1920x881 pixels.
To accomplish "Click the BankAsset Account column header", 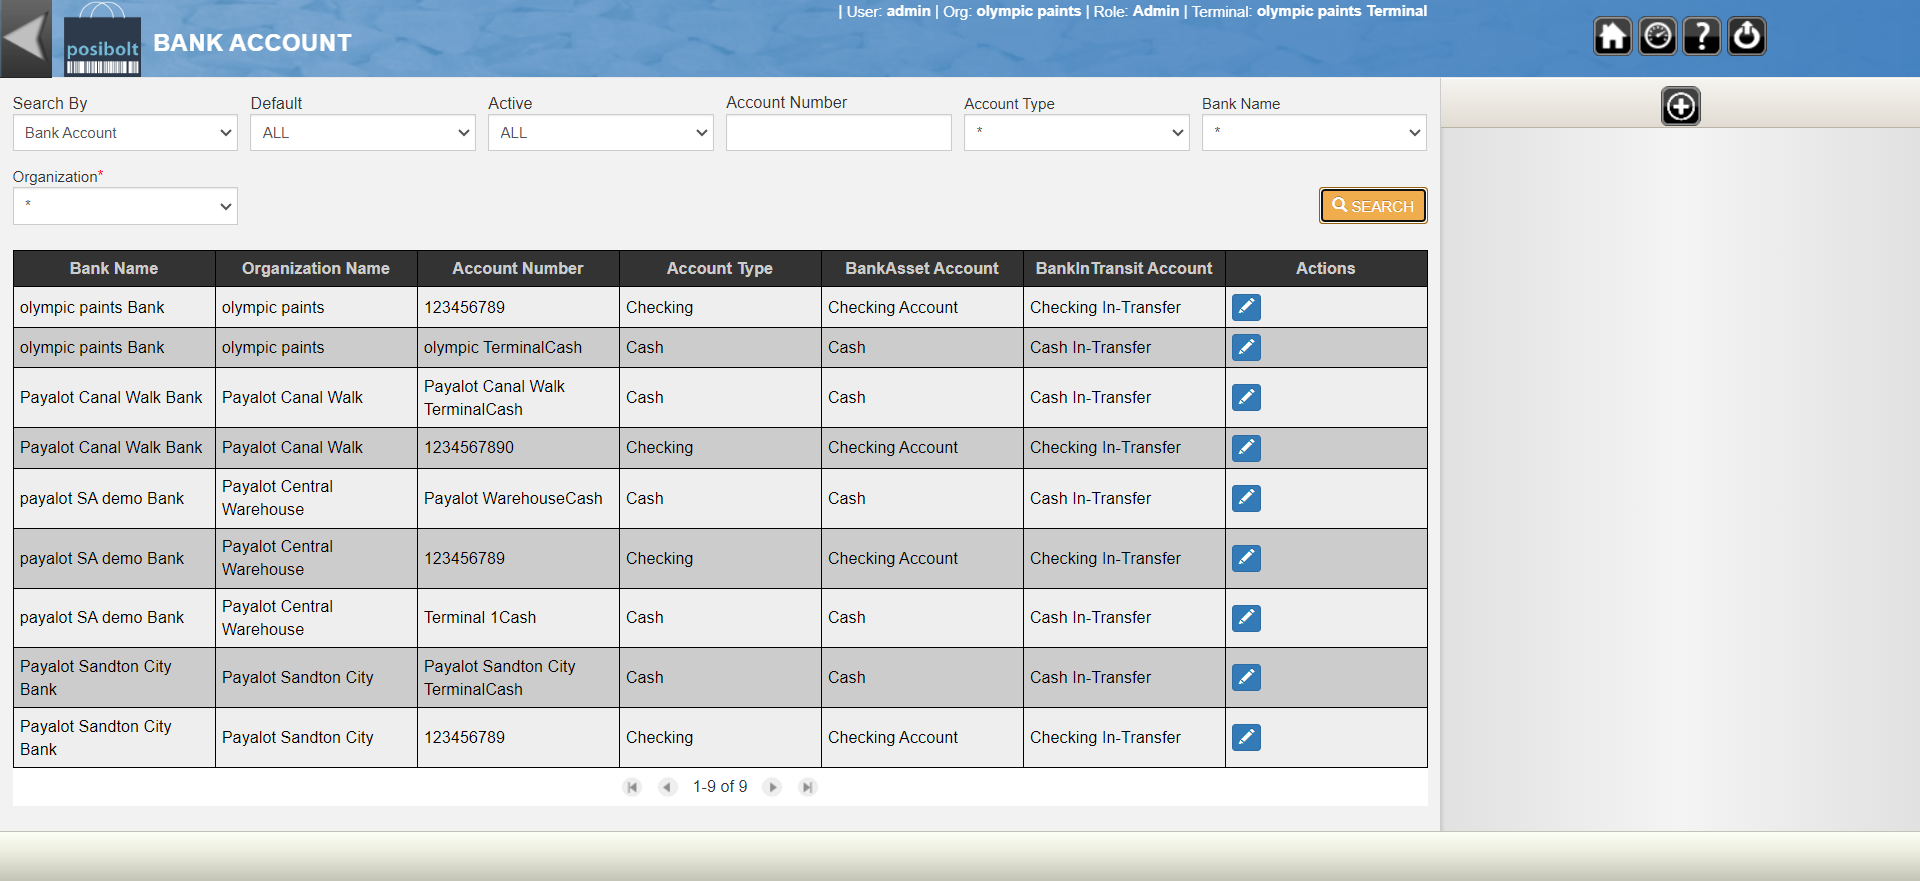I will (922, 268).
